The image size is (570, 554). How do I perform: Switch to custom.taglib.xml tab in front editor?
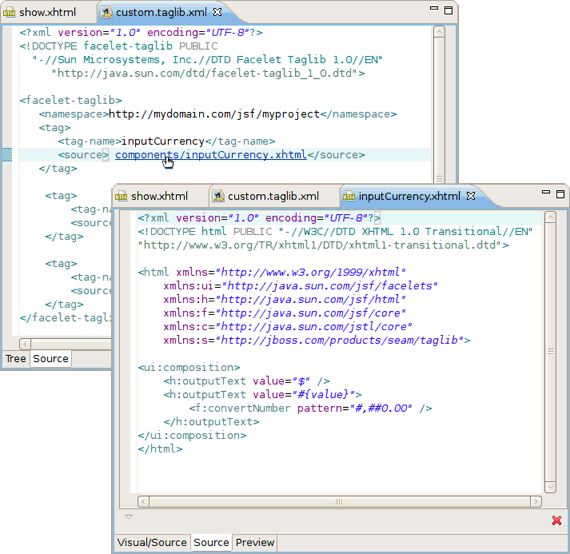273,197
